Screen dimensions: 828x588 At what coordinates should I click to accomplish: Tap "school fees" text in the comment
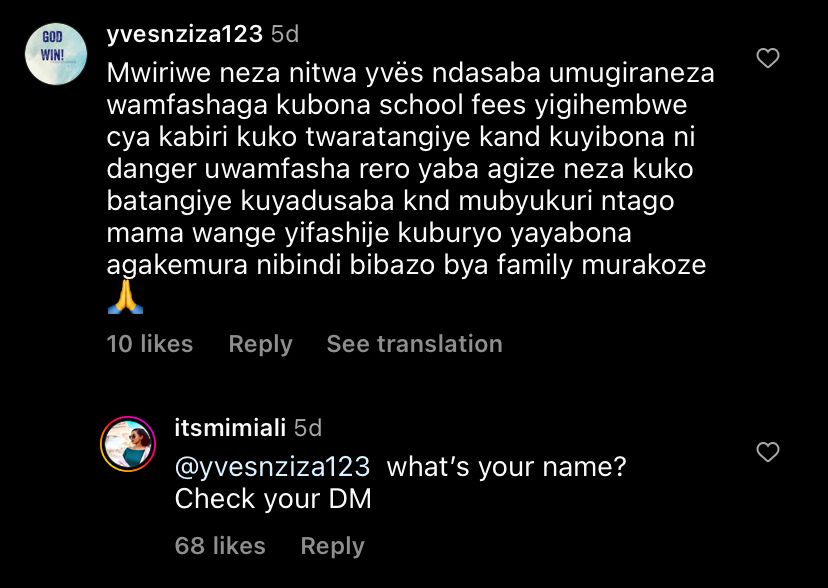[453, 105]
